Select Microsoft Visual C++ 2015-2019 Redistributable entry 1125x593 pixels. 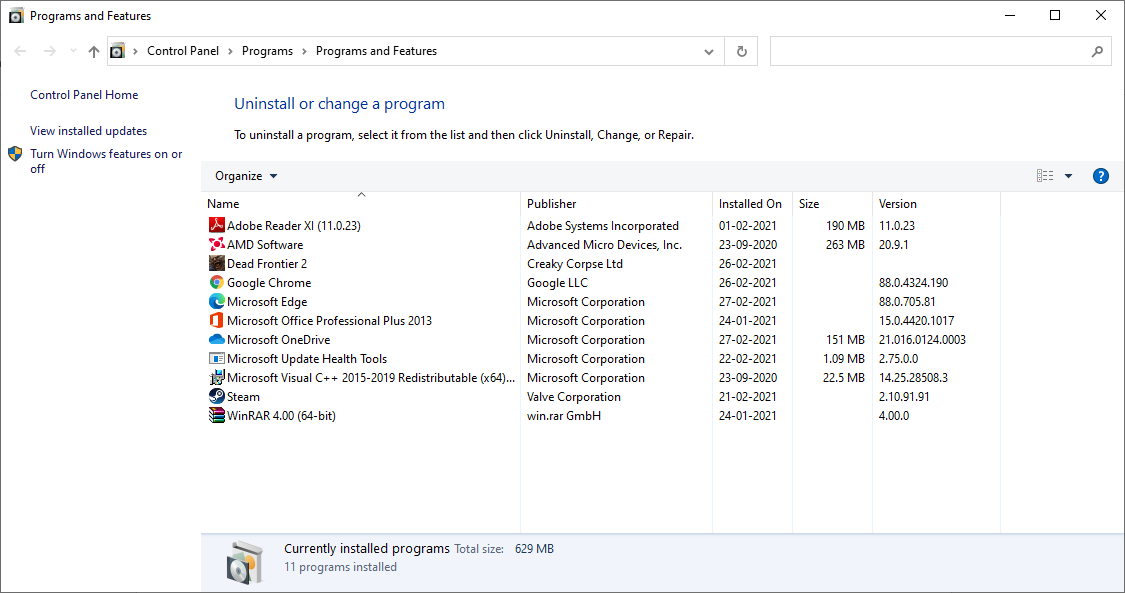click(371, 377)
